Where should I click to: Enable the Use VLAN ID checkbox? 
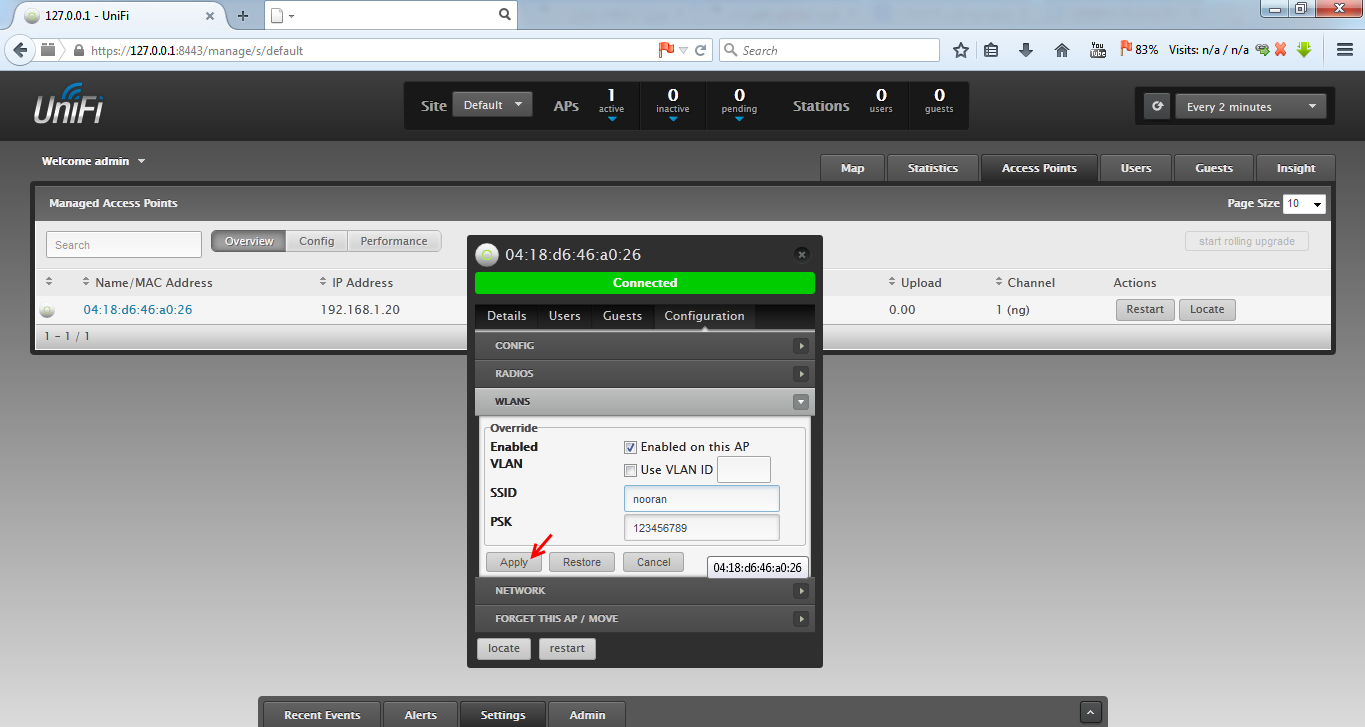pyautogui.click(x=630, y=470)
